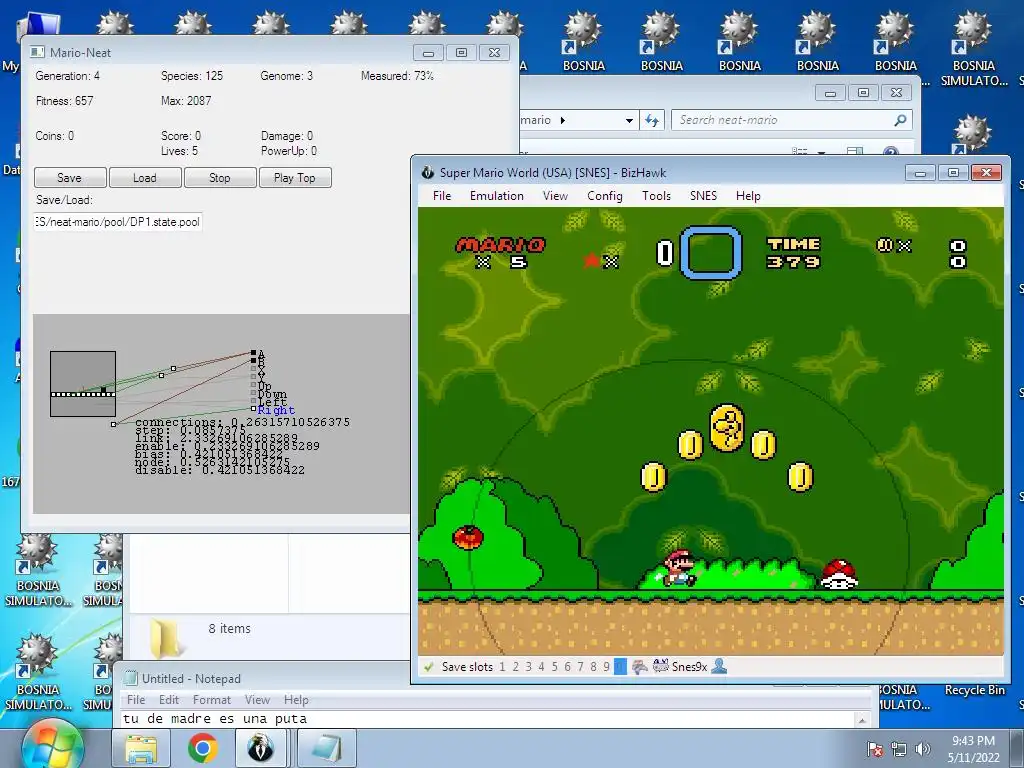Image resolution: width=1024 pixels, height=768 pixels.
Task: Click the 'Measured: 73%' label
Action: coord(397,76)
